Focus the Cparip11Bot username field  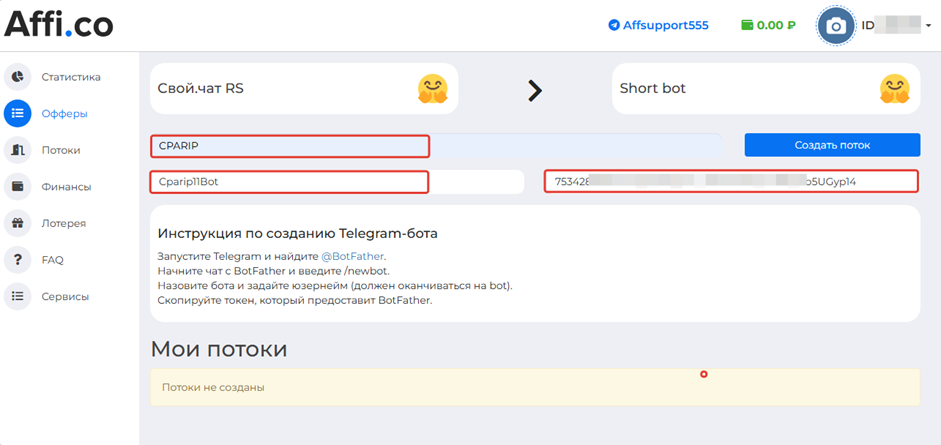[337, 182]
